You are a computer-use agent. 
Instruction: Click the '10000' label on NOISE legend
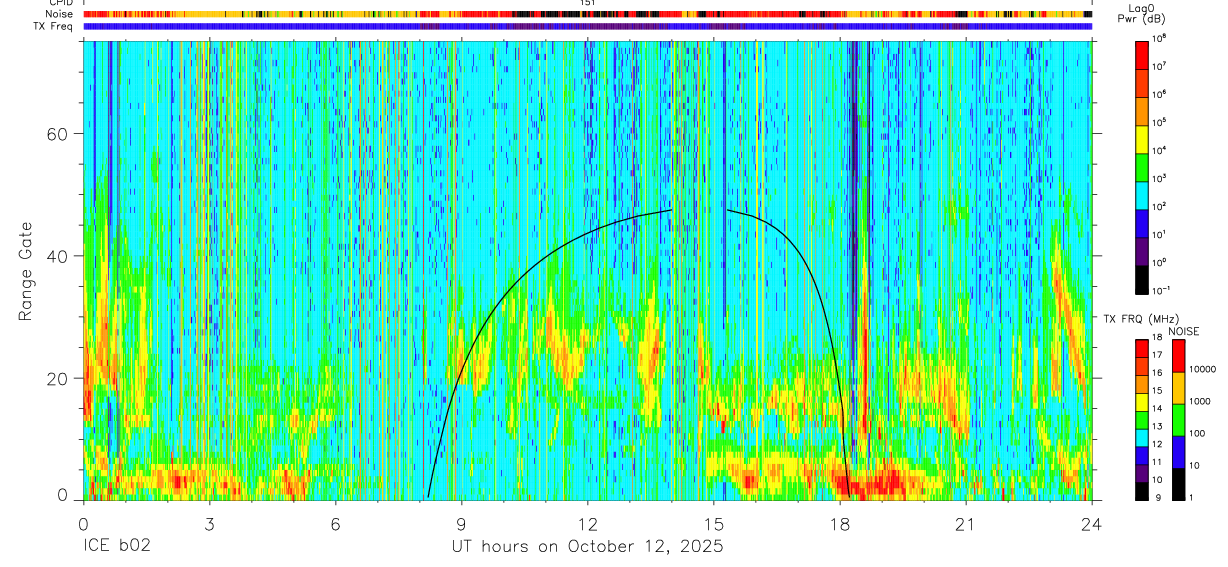click(x=1204, y=370)
